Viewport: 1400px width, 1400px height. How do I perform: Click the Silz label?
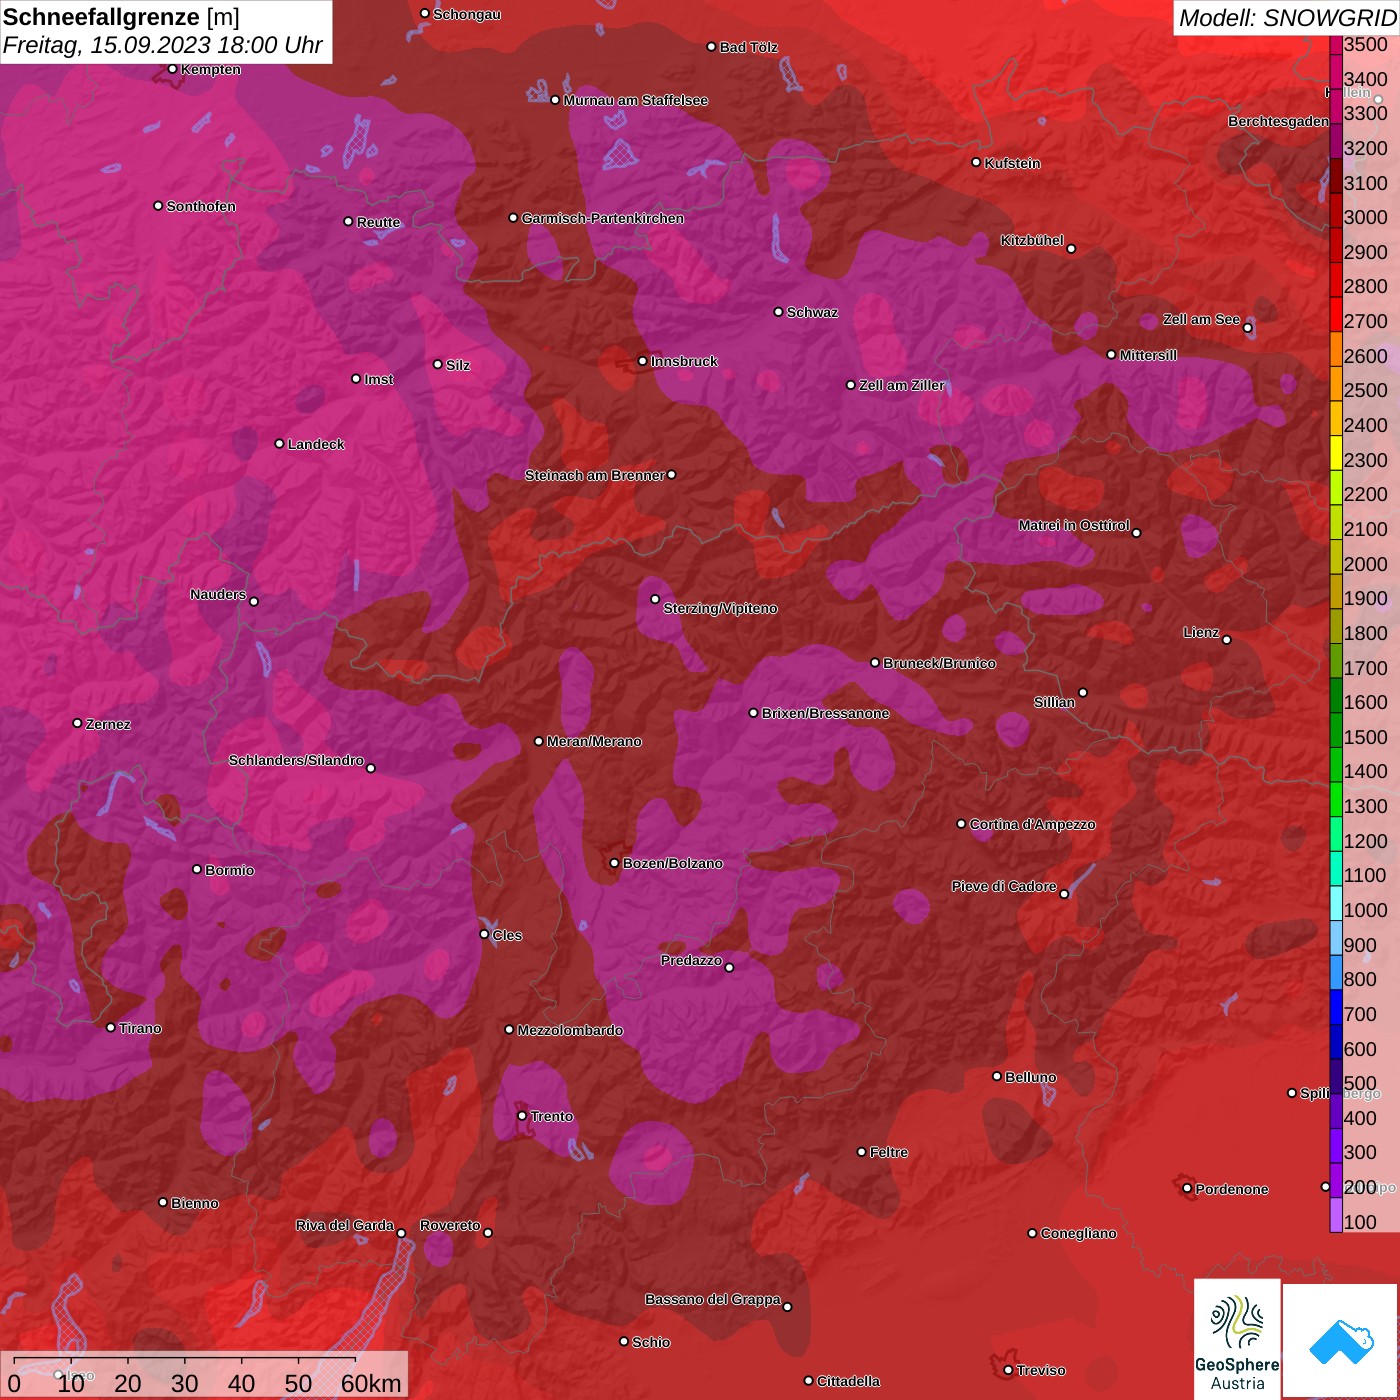[x=458, y=365]
